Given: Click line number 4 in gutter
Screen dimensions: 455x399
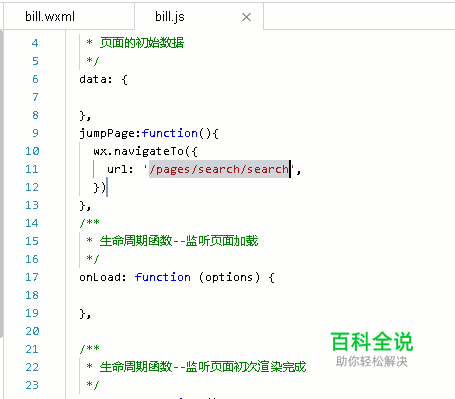Looking at the screenshot, I should tap(35, 43).
